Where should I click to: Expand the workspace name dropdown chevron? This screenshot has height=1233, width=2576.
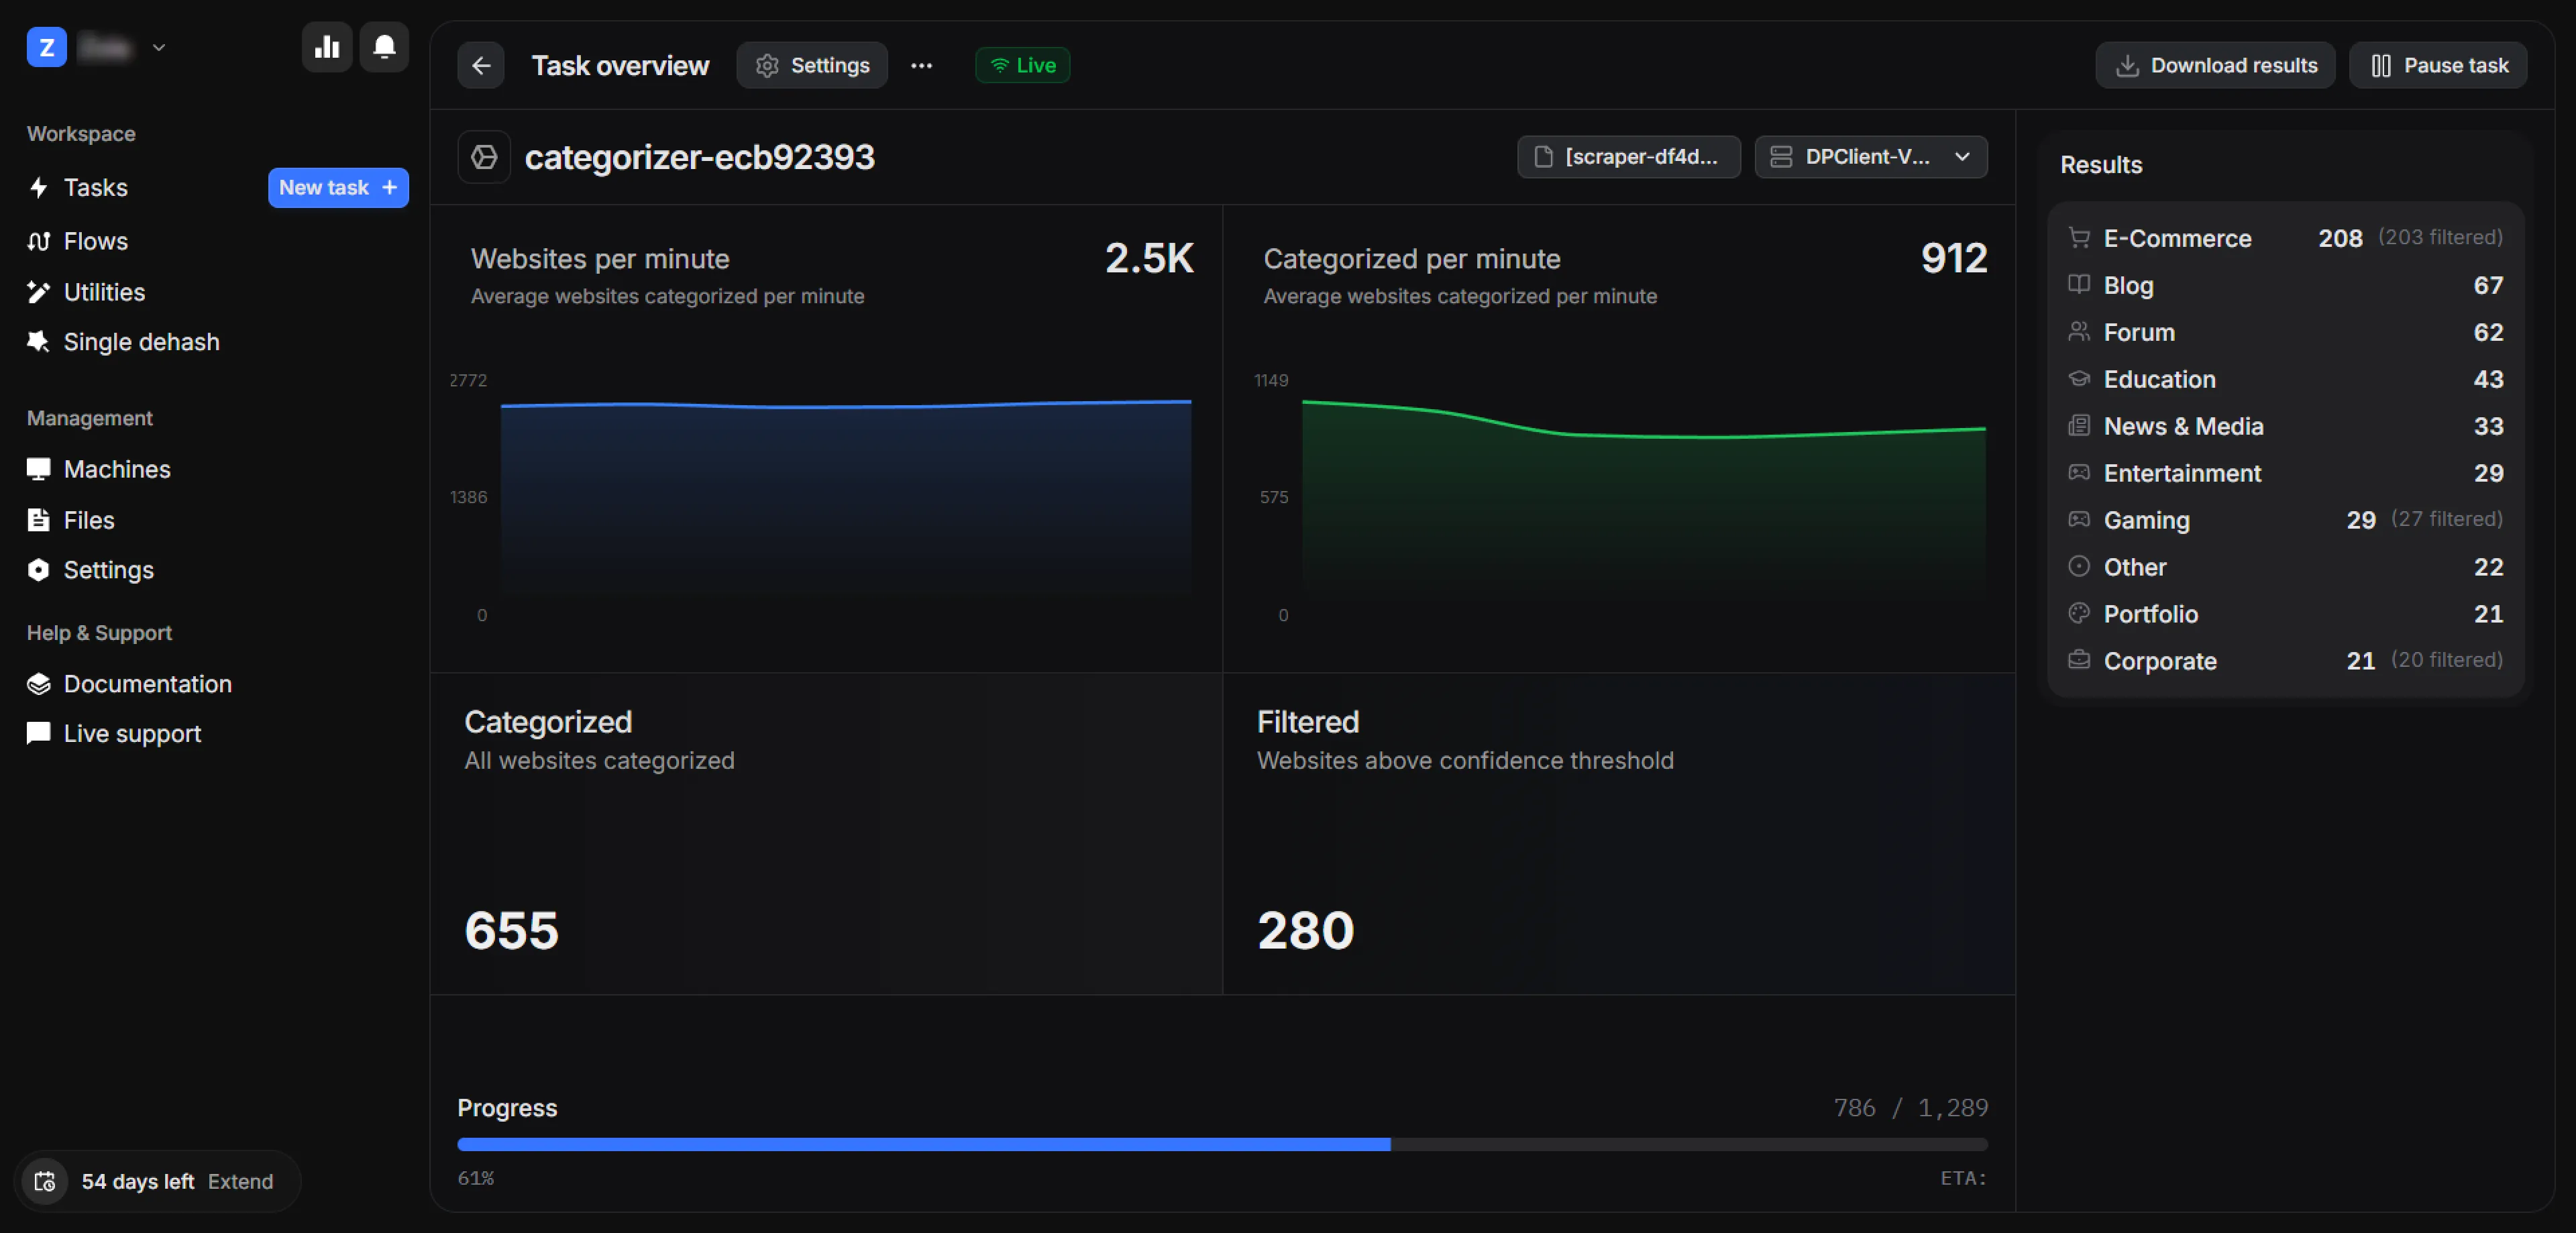(159, 47)
